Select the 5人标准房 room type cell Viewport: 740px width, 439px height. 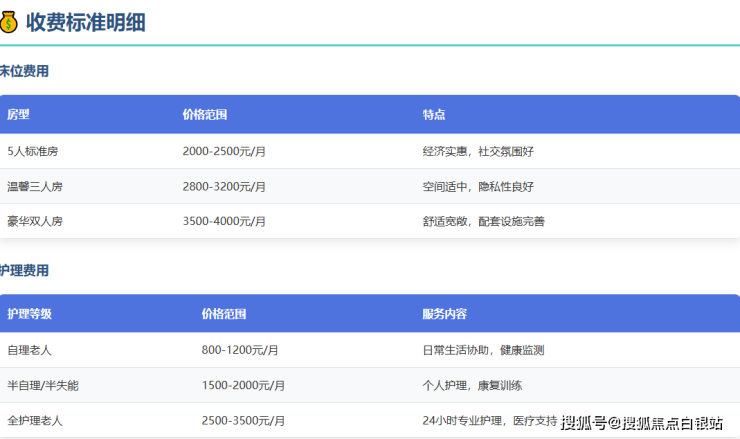click(33, 151)
